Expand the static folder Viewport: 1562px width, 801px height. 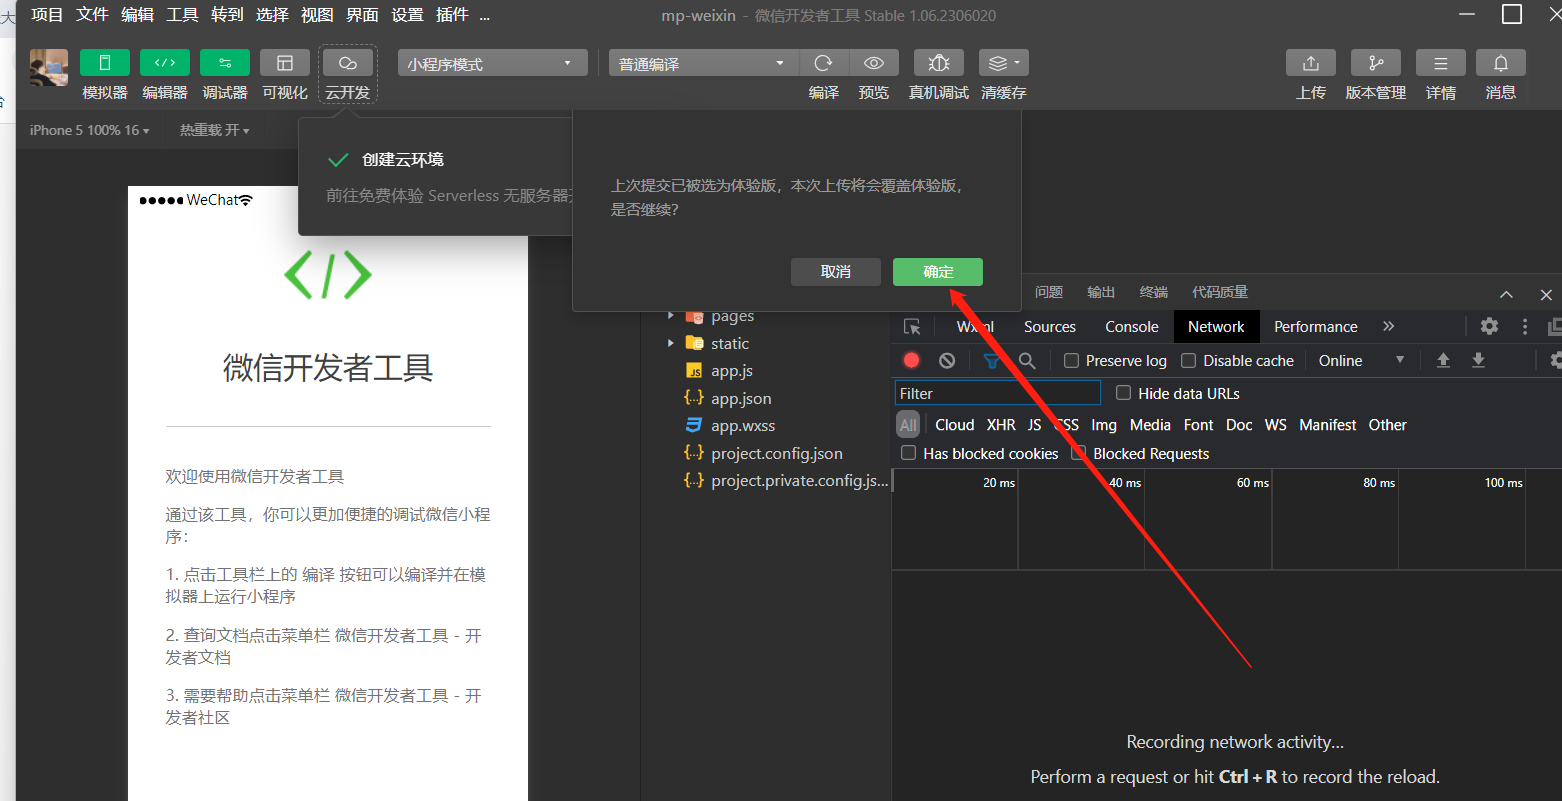[x=671, y=343]
